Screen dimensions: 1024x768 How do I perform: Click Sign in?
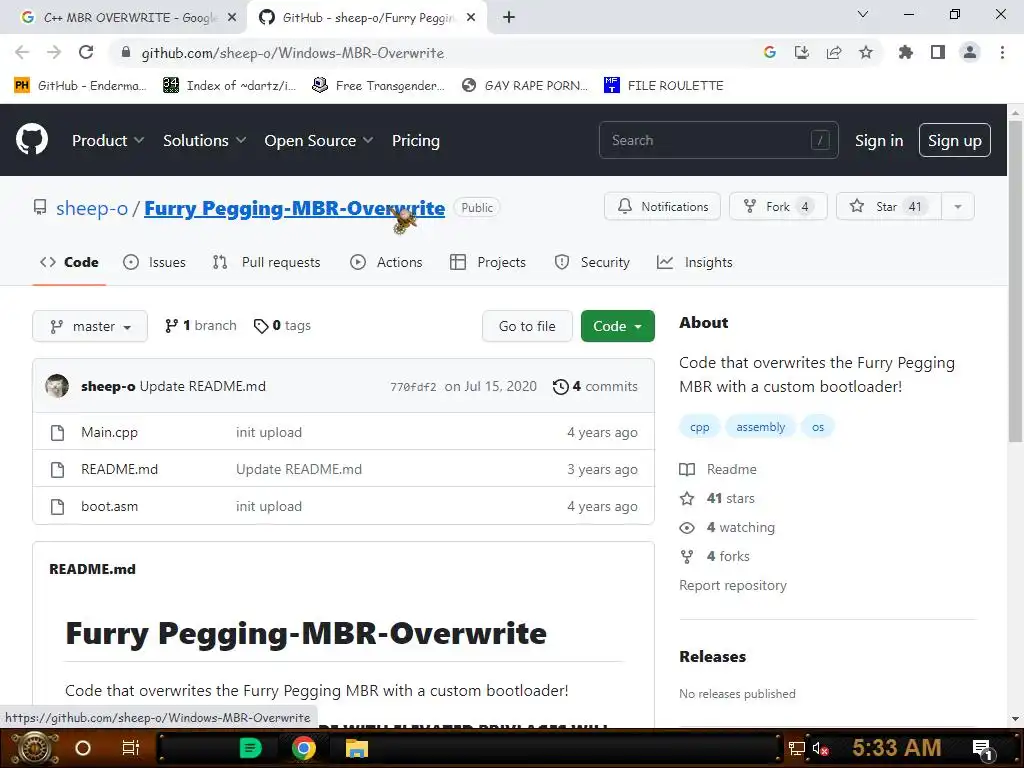pos(879,140)
